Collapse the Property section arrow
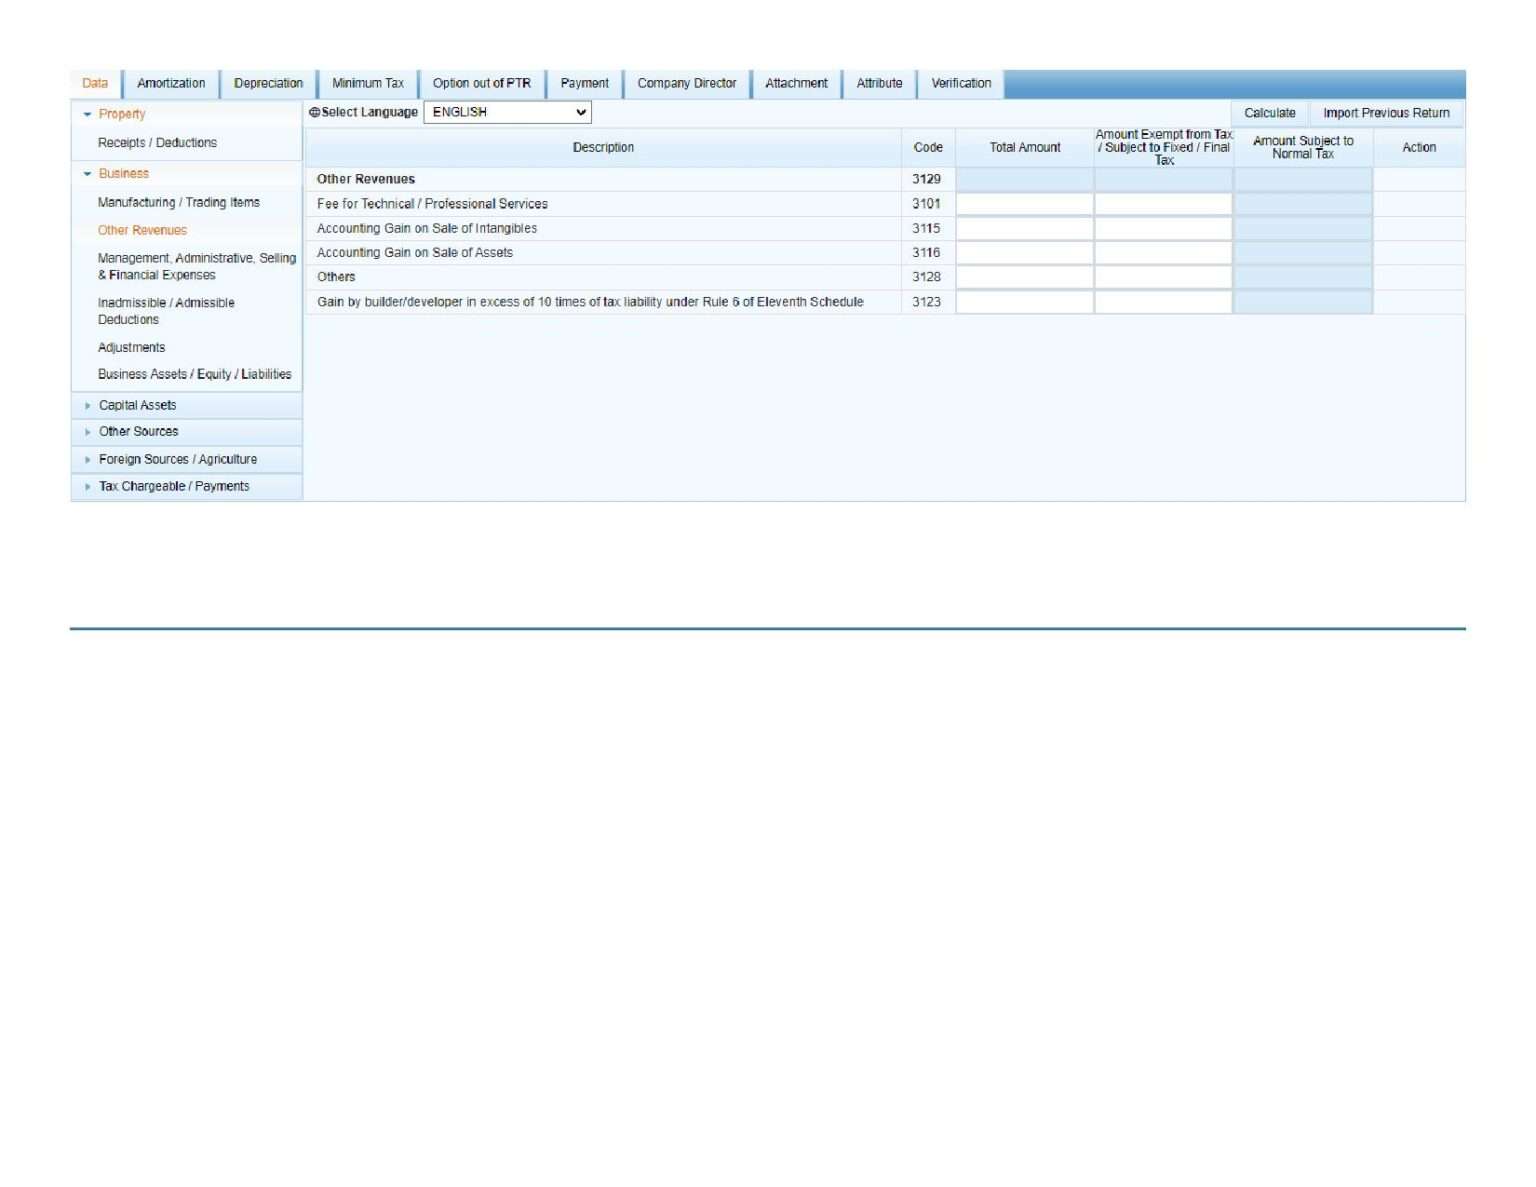Viewport: 1536px width, 1187px height. pos(87,115)
